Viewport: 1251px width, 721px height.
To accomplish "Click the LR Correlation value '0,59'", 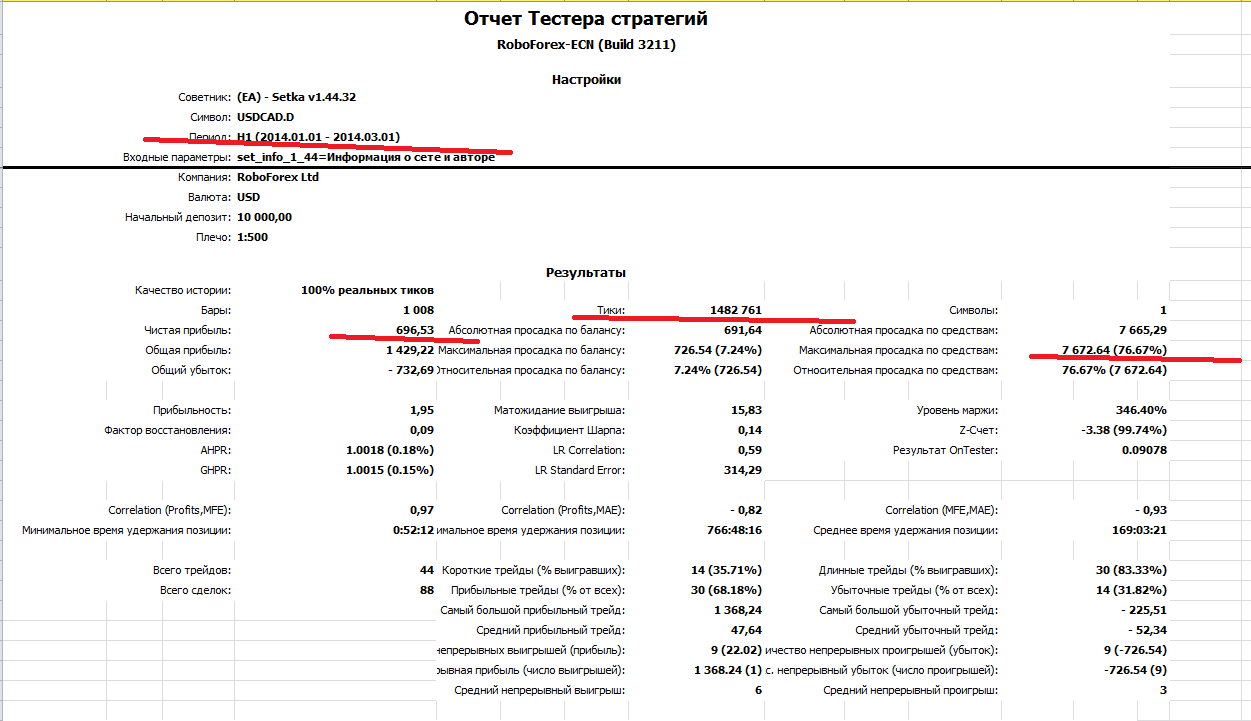I will 751,450.
